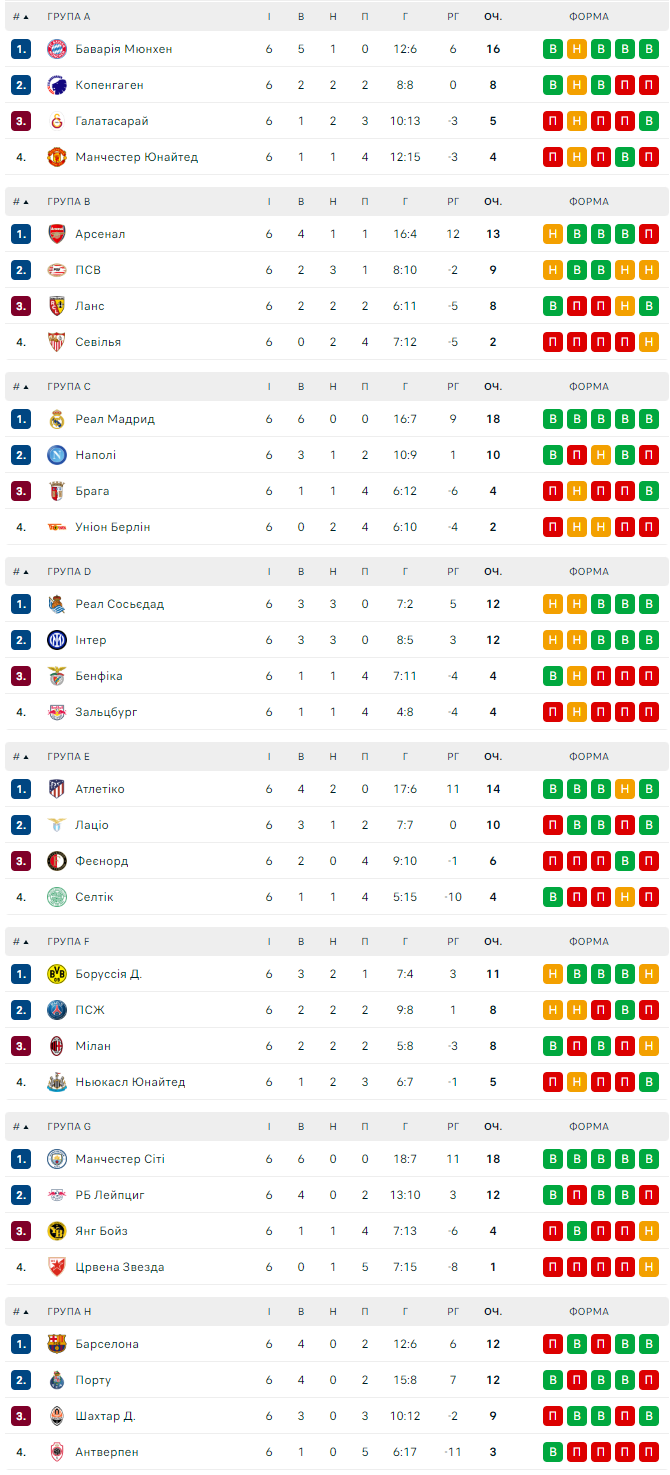Click the Реал Мадрид logo
The height and width of the screenshot is (1475, 670).
pyautogui.click(x=57, y=419)
